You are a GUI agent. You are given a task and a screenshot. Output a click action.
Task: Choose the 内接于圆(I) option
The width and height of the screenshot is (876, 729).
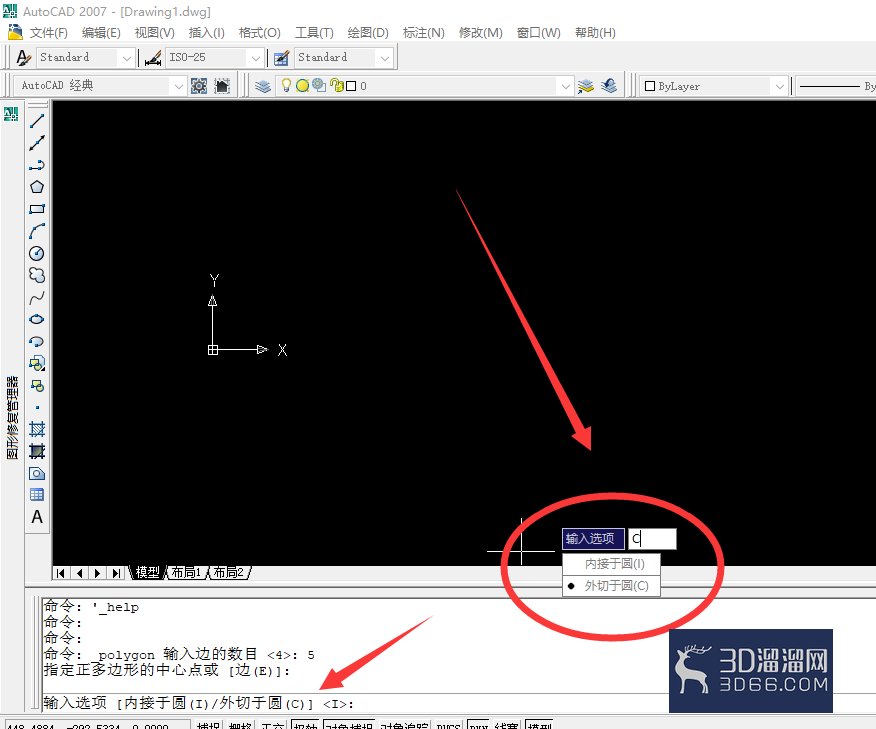coord(611,564)
